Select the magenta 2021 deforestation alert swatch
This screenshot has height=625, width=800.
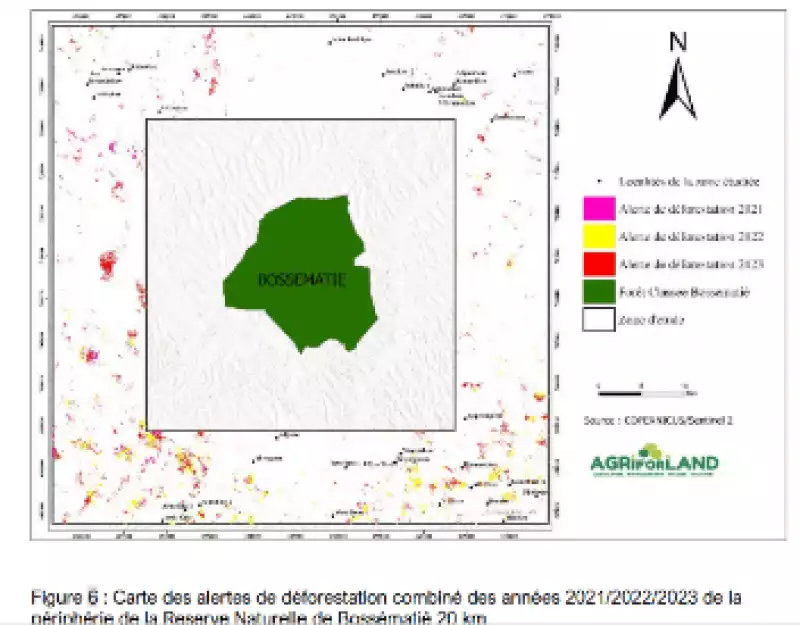click(x=599, y=209)
